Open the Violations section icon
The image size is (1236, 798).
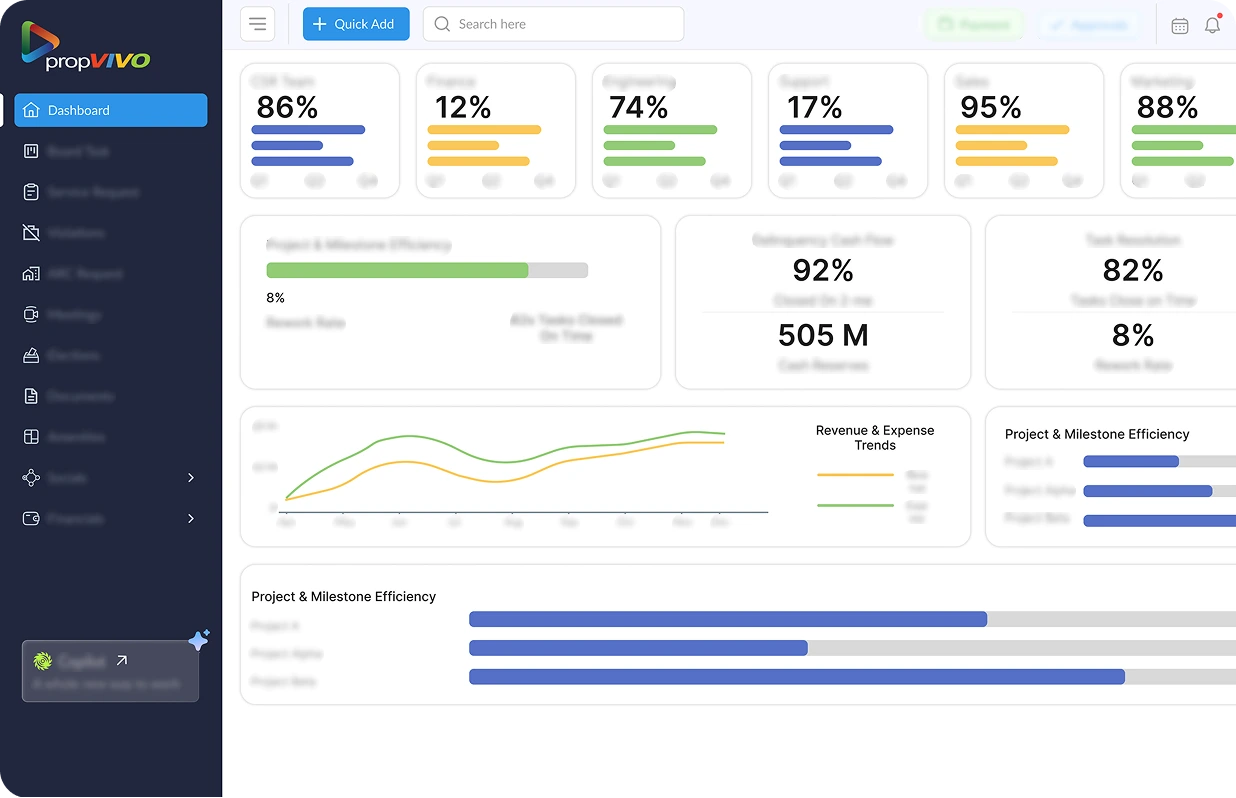(x=36, y=233)
